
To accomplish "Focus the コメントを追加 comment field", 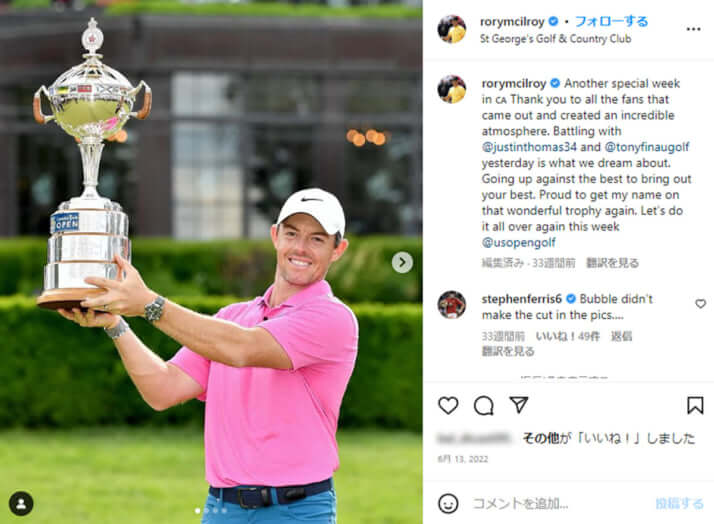I will (x=560, y=504).
